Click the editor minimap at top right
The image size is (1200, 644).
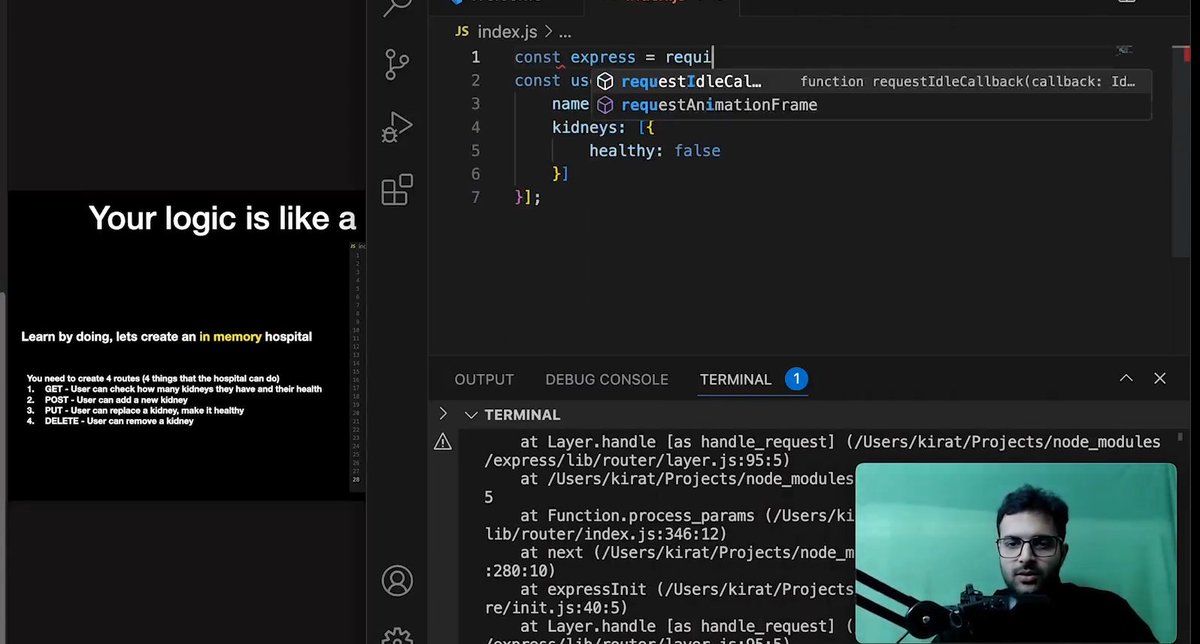click(1124, 50)
